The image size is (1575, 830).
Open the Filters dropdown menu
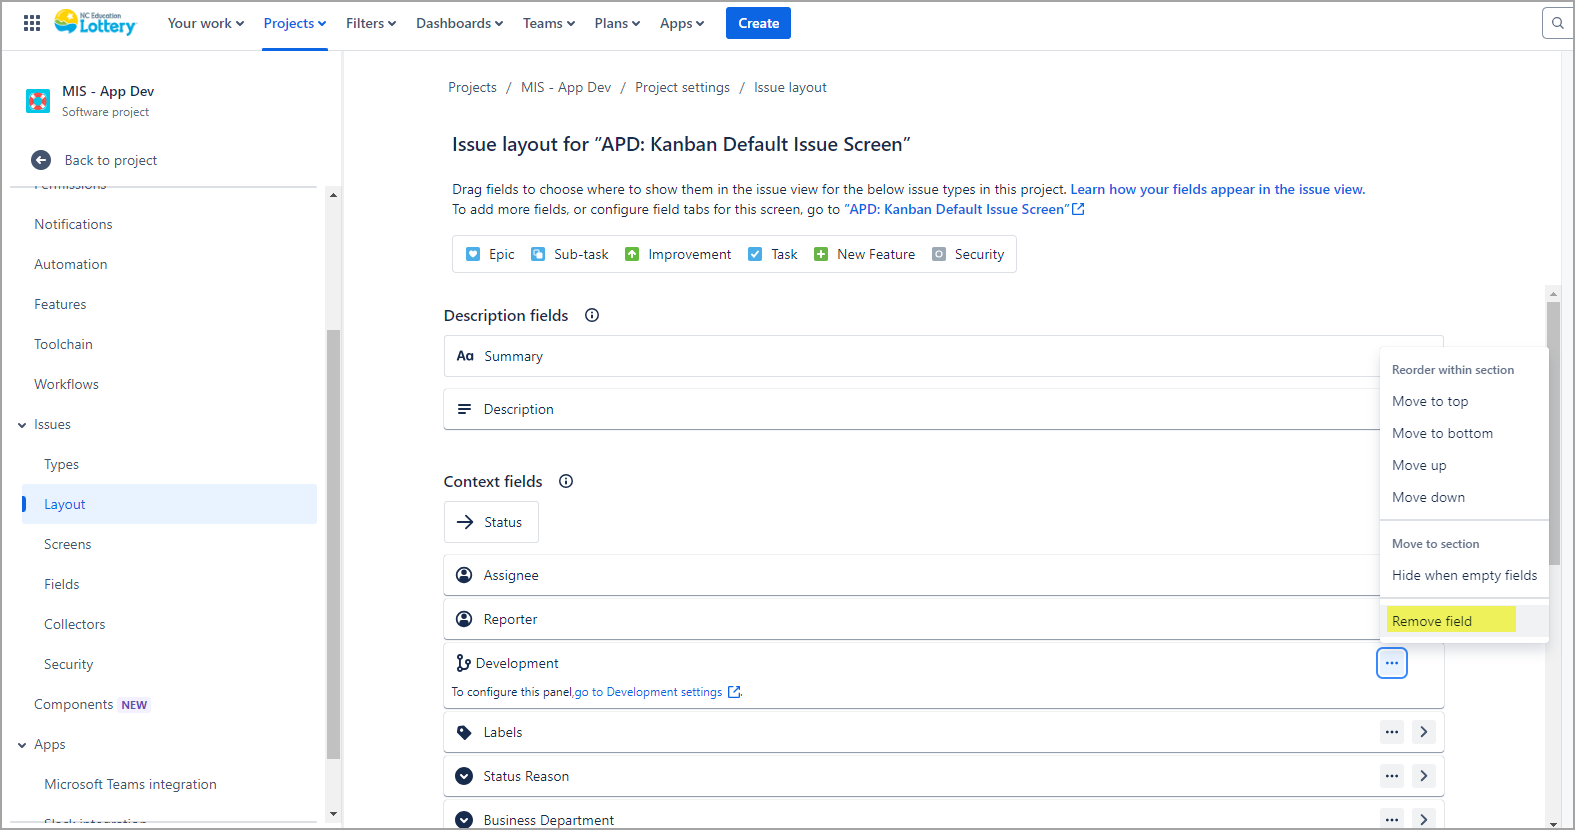coord(371,23)
